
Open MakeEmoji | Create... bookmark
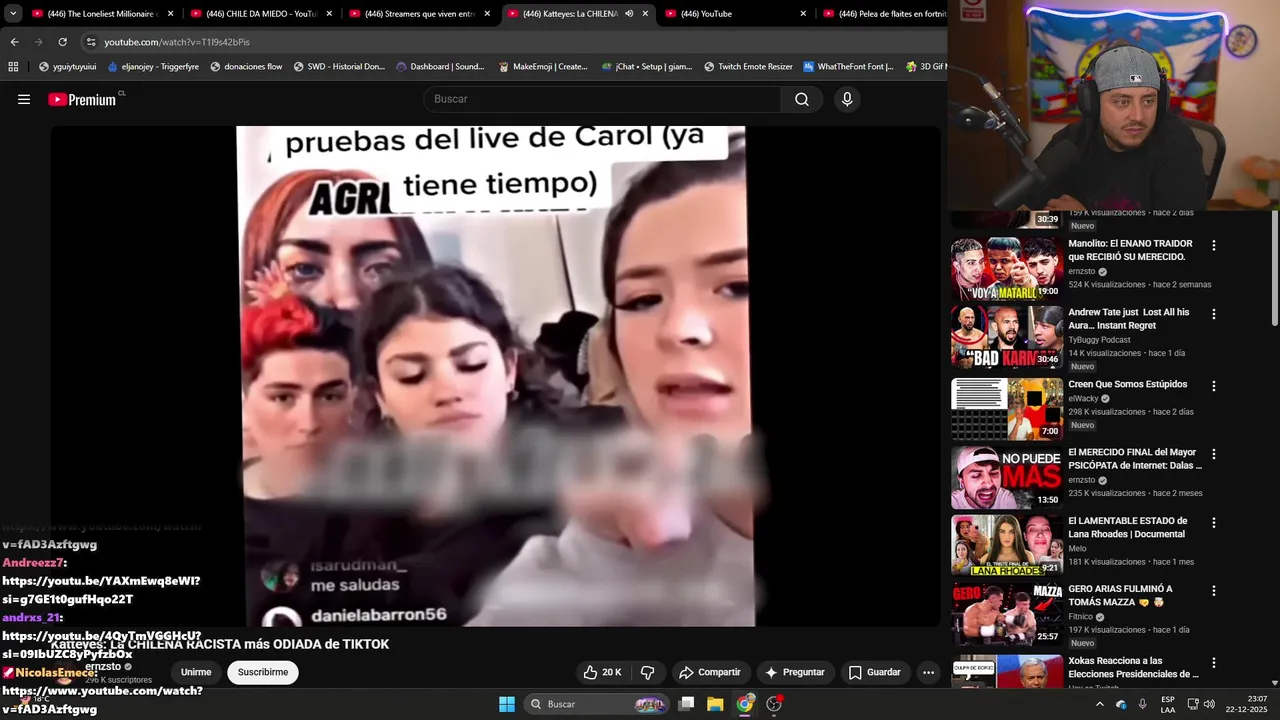tap(542, 66)
